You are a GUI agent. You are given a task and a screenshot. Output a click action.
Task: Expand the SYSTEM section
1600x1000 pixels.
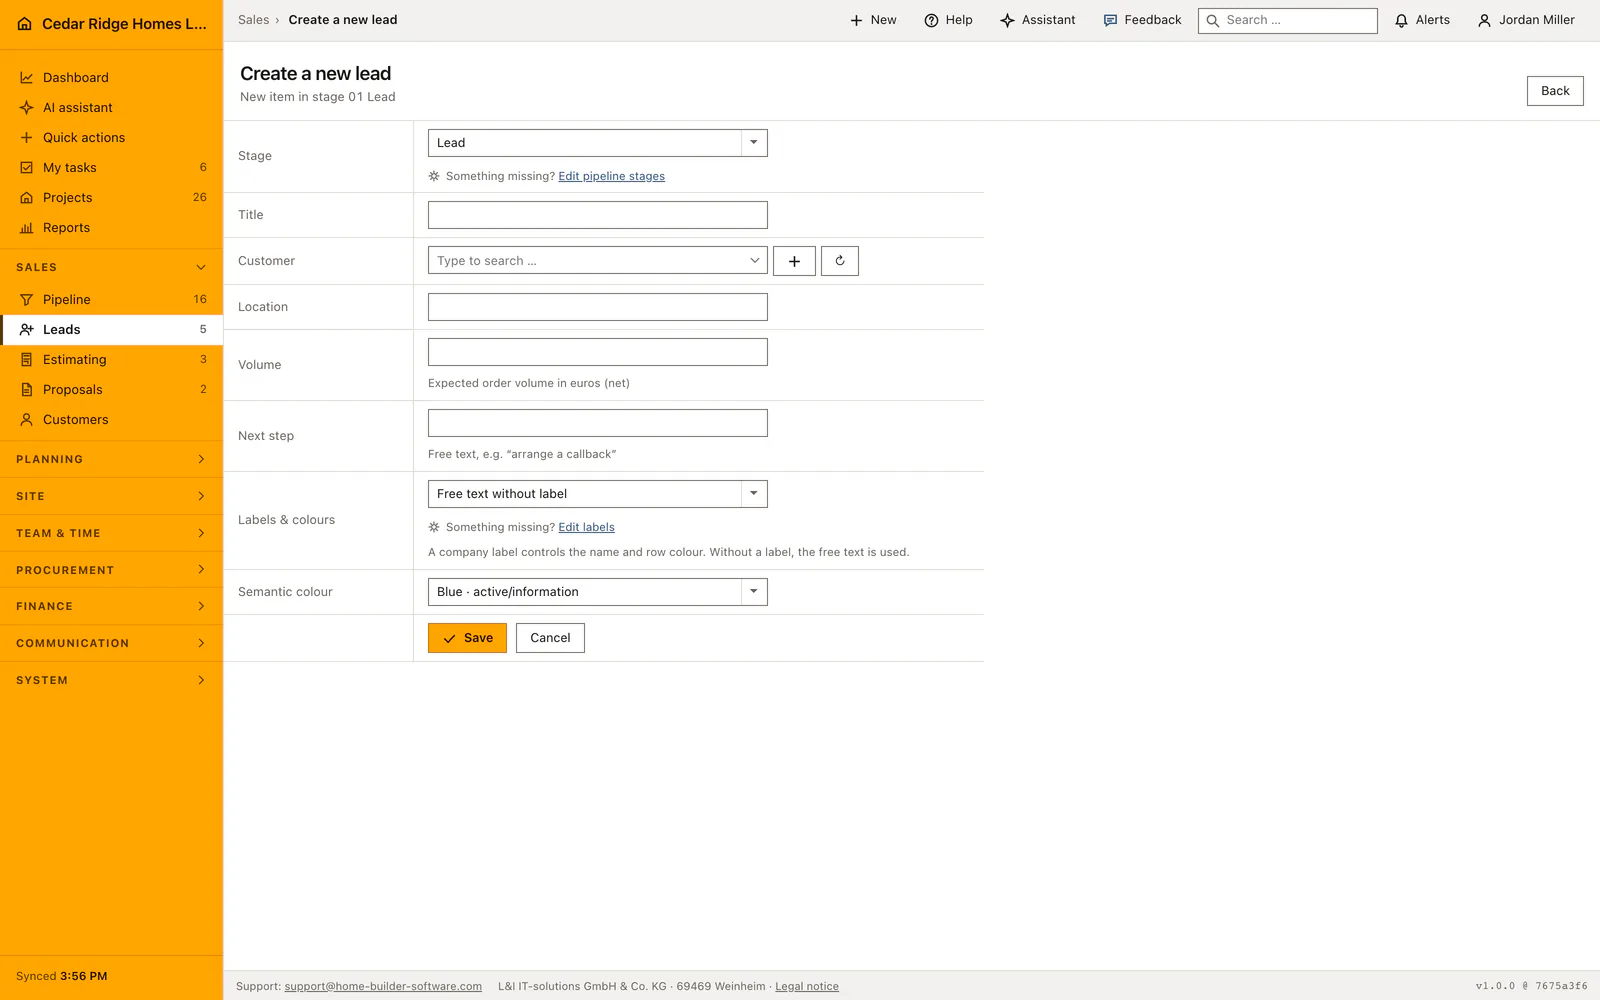point(111,680)
